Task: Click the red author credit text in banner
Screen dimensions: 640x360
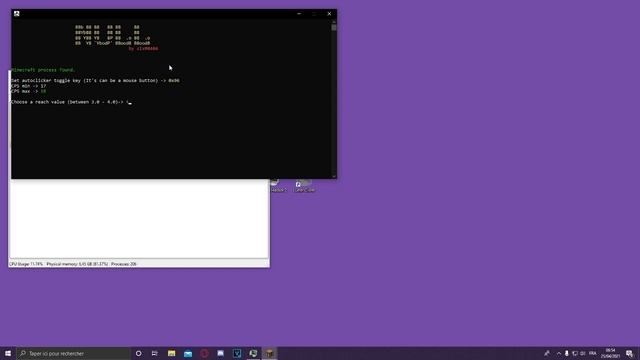Action: 143,49
